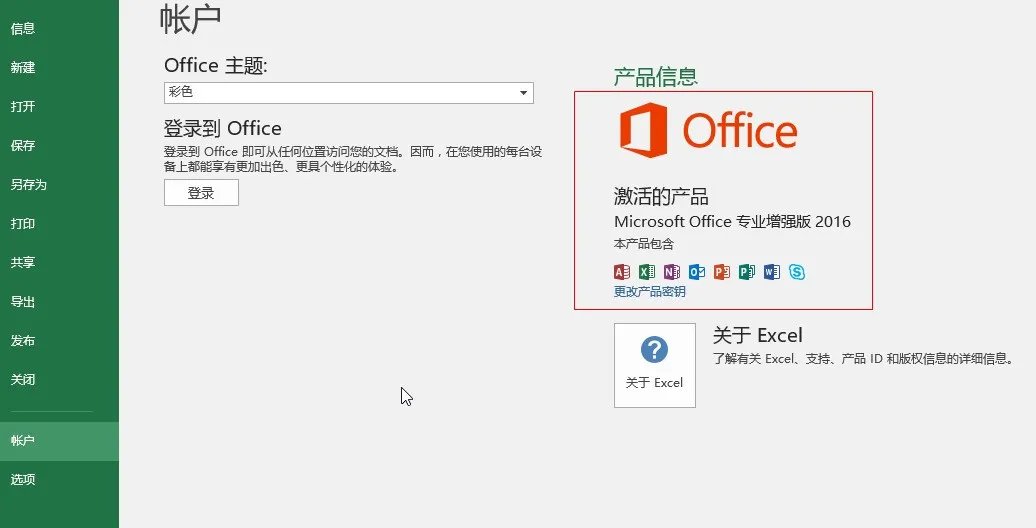1036x528 pixels.
Task: Click the orange Office logo
Action: [x=708, y=130]
